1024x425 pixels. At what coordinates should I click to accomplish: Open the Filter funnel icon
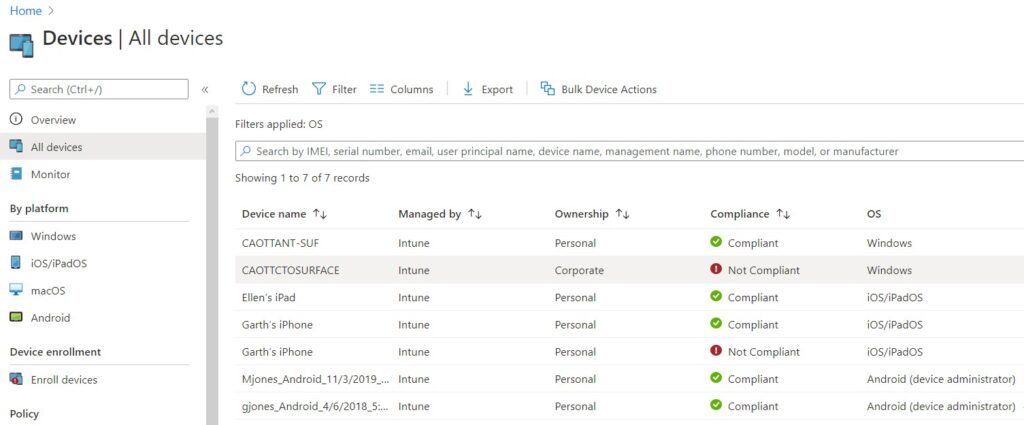pyautogui.click(x=319, y=89)
